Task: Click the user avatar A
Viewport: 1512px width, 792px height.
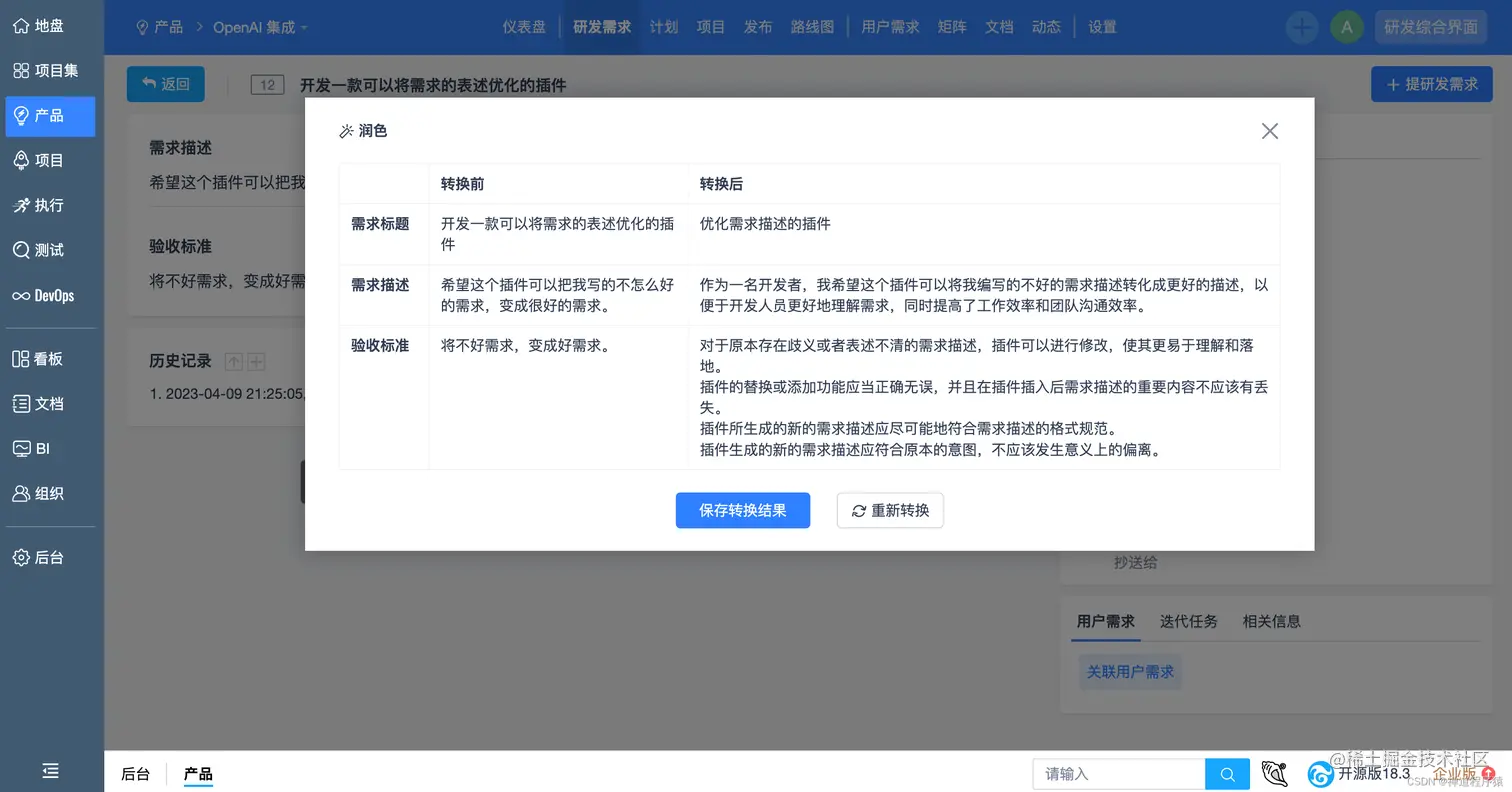Action: coord(1347,27)
